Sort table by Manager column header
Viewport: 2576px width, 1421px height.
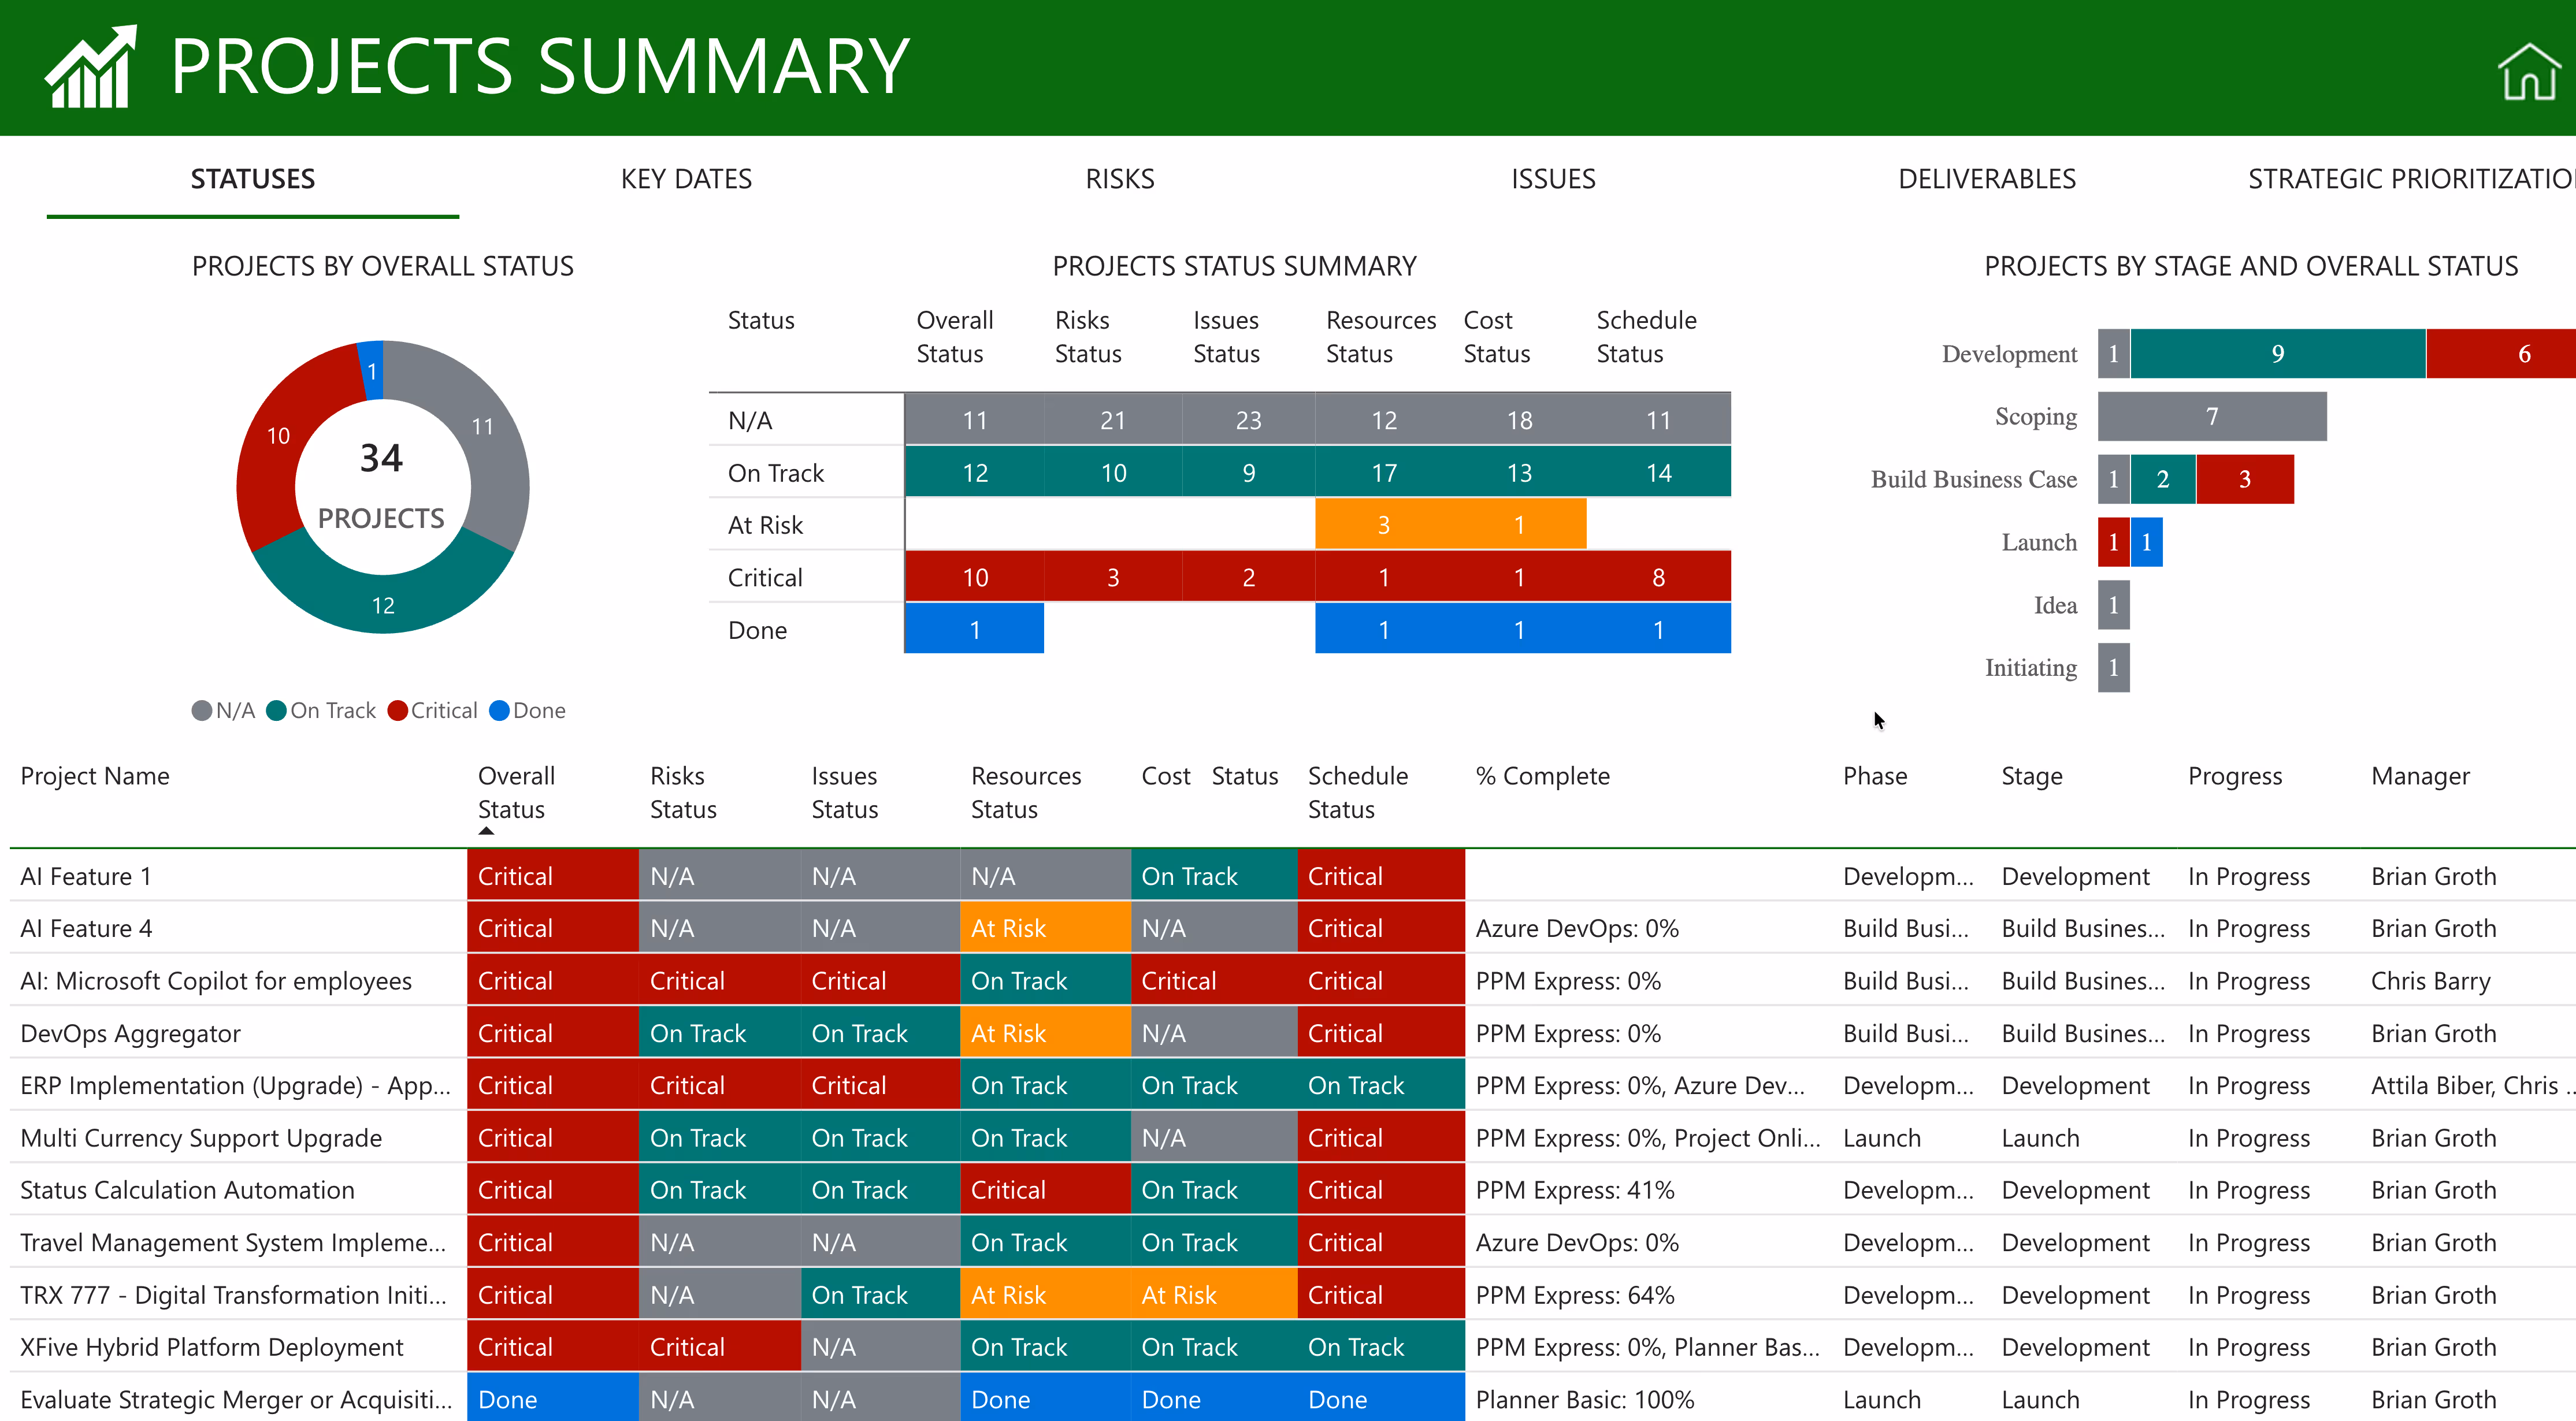click(x=2419, y=776)
